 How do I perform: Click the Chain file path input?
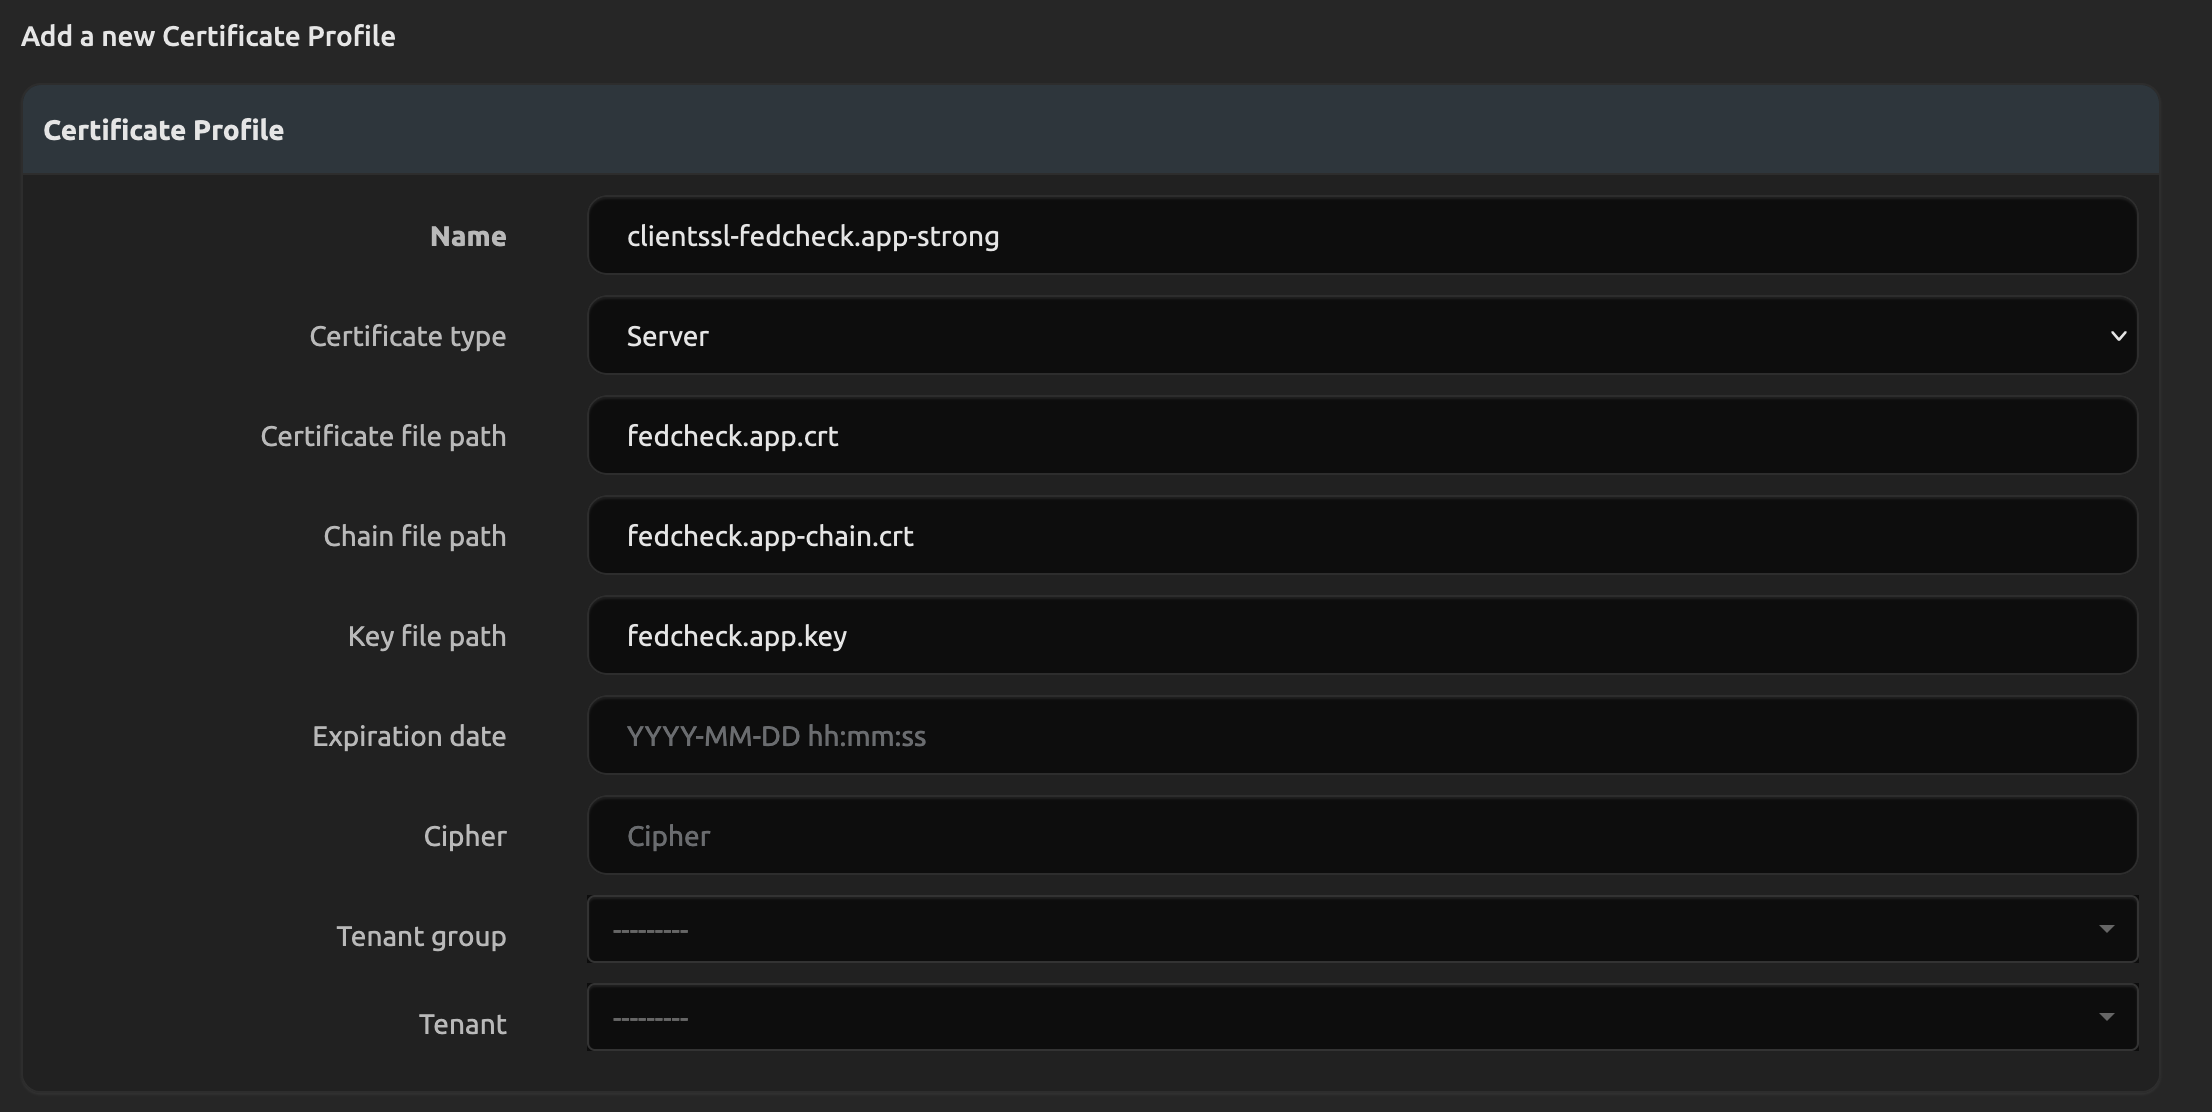(x=1362, y=536)
